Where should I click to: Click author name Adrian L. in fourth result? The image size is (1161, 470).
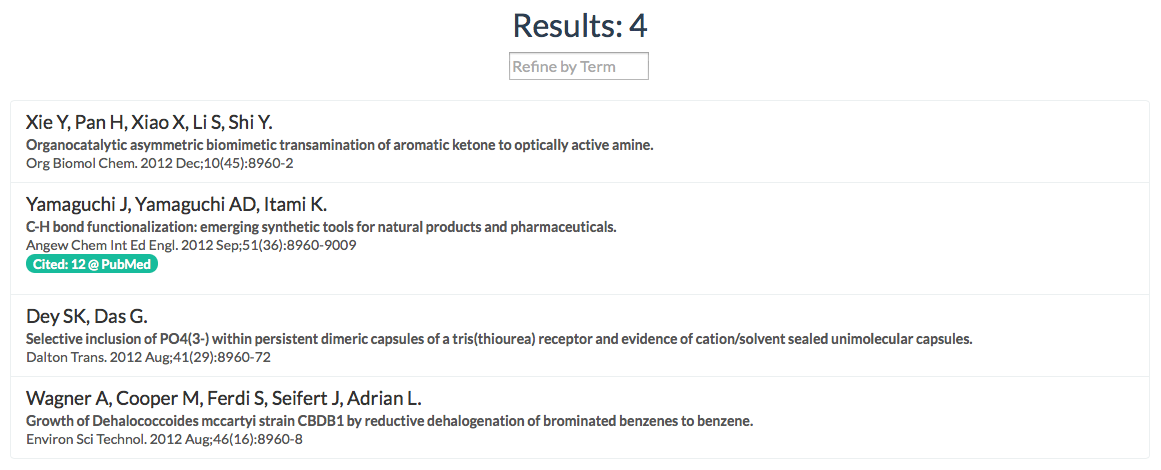click(397, 399)
